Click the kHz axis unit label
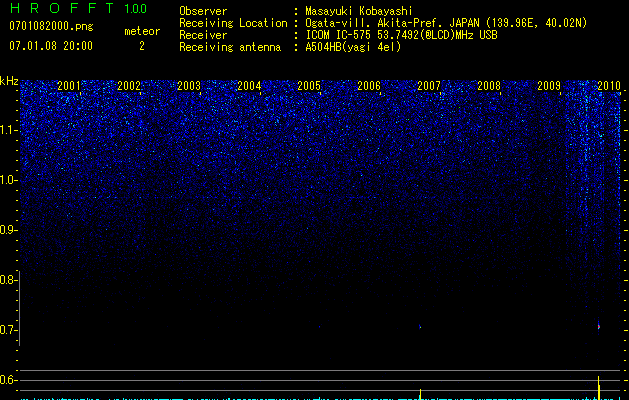The image size is (629, 400). pyautogui.click(x=9, y=81)
